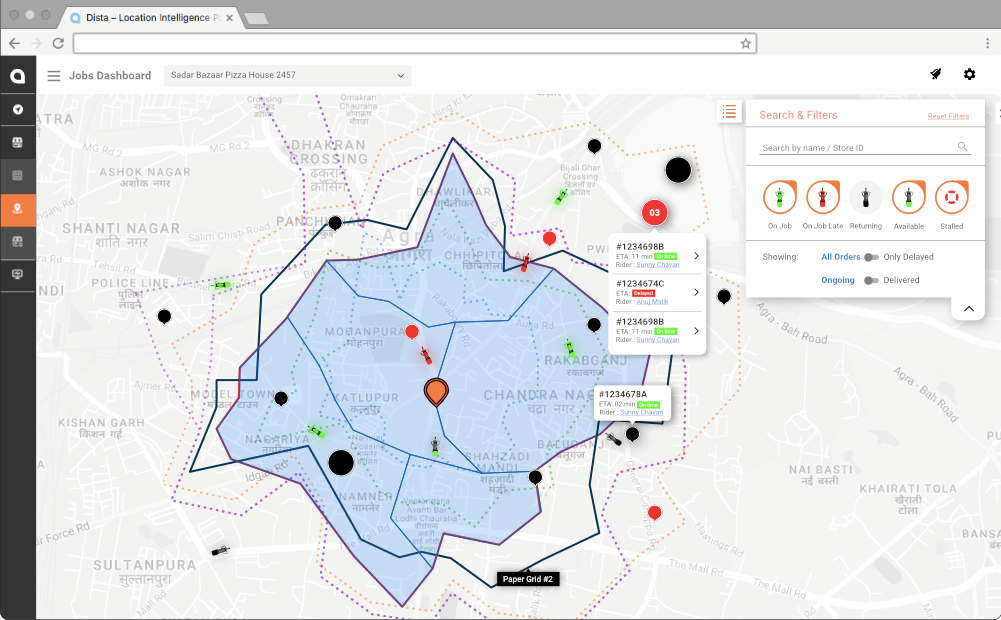Focus the Search by name / Store ID field

point(865,147)
